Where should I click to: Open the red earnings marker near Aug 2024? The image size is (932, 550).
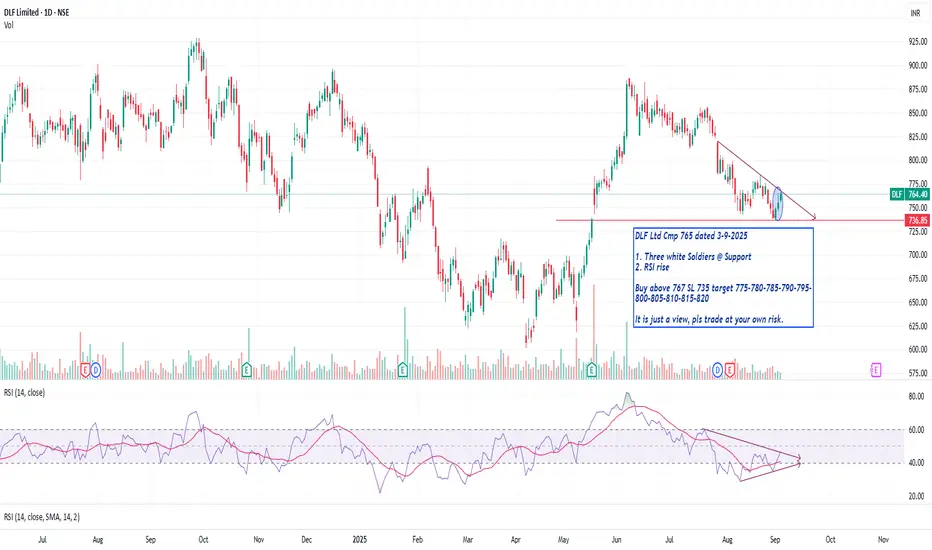point(85,370)
